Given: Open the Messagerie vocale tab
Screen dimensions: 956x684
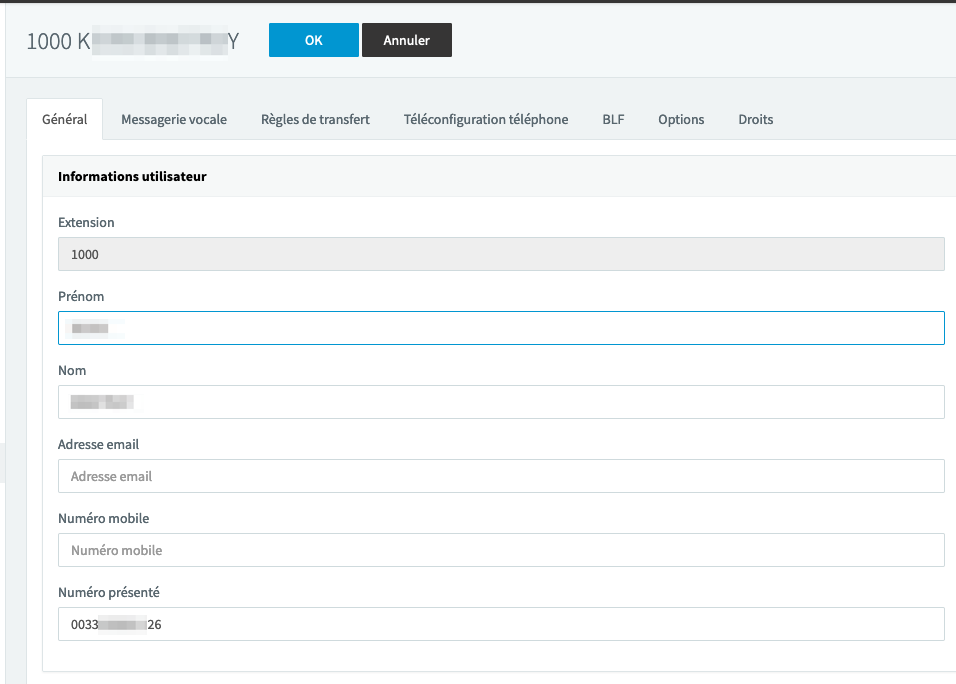Looking at the screenshot, I should tap(174, 119).
